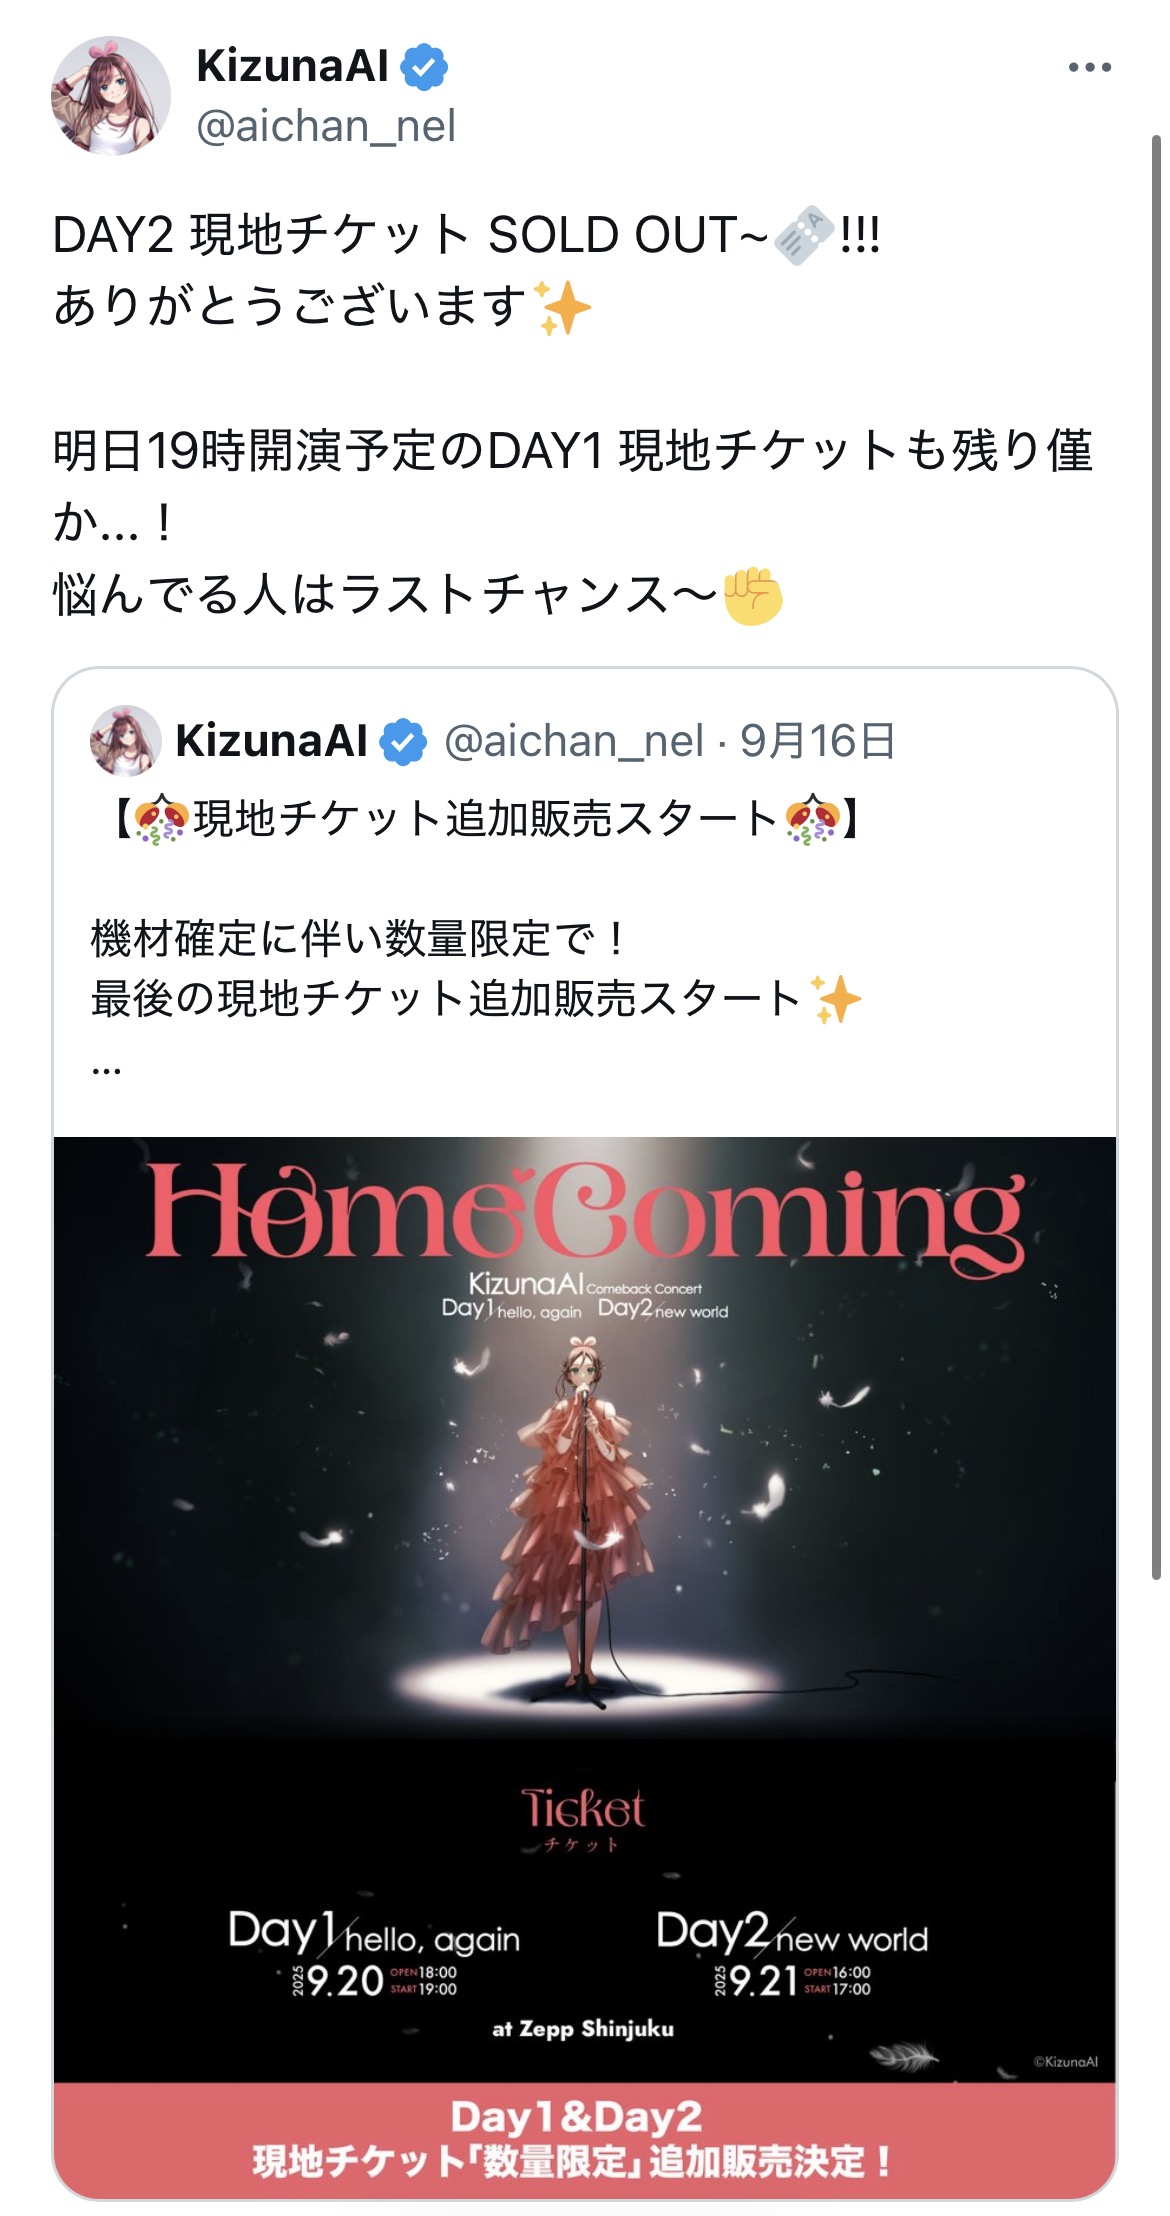
Task: Click the pink Day1&Day2 追加販売決定 banner
Action: [x=585, y=2140]
